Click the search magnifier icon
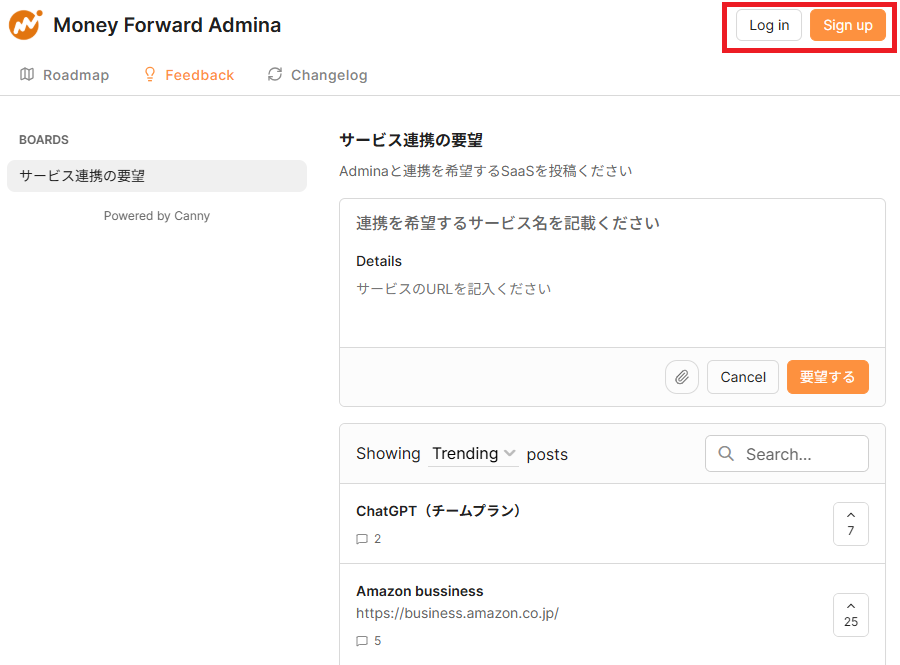Image resolution: width=900 pixels, height=665 pixels. (726, 454)
